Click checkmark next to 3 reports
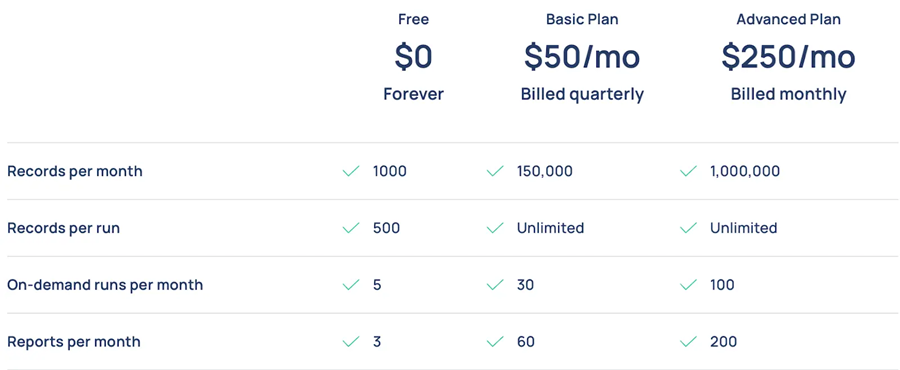The image size is (900, 370). point(351,342)
